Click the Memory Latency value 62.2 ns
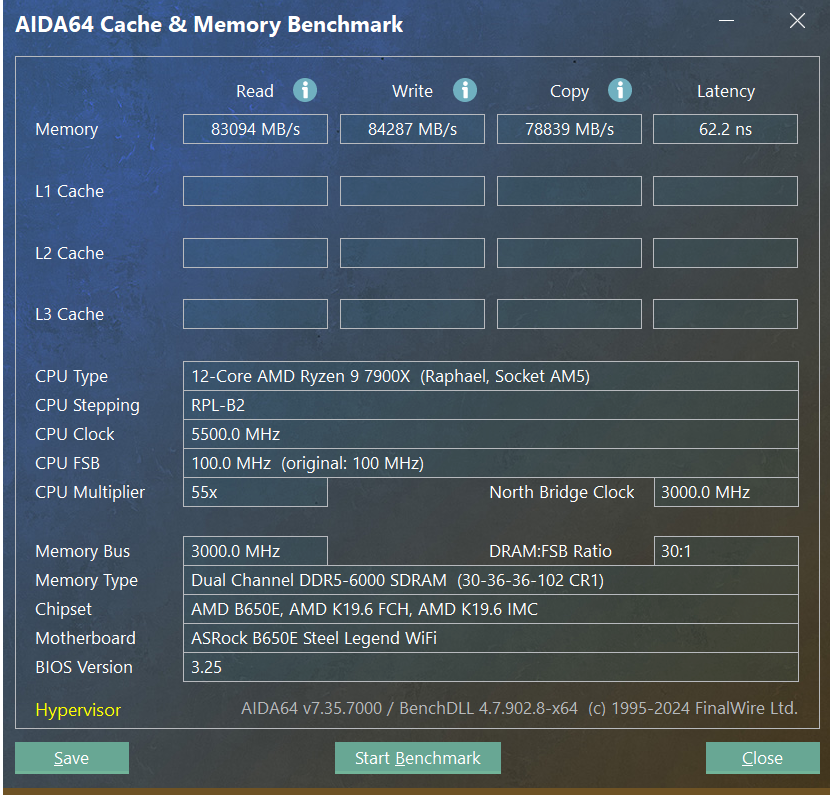830x795 pixels. (x=725, y=129)
